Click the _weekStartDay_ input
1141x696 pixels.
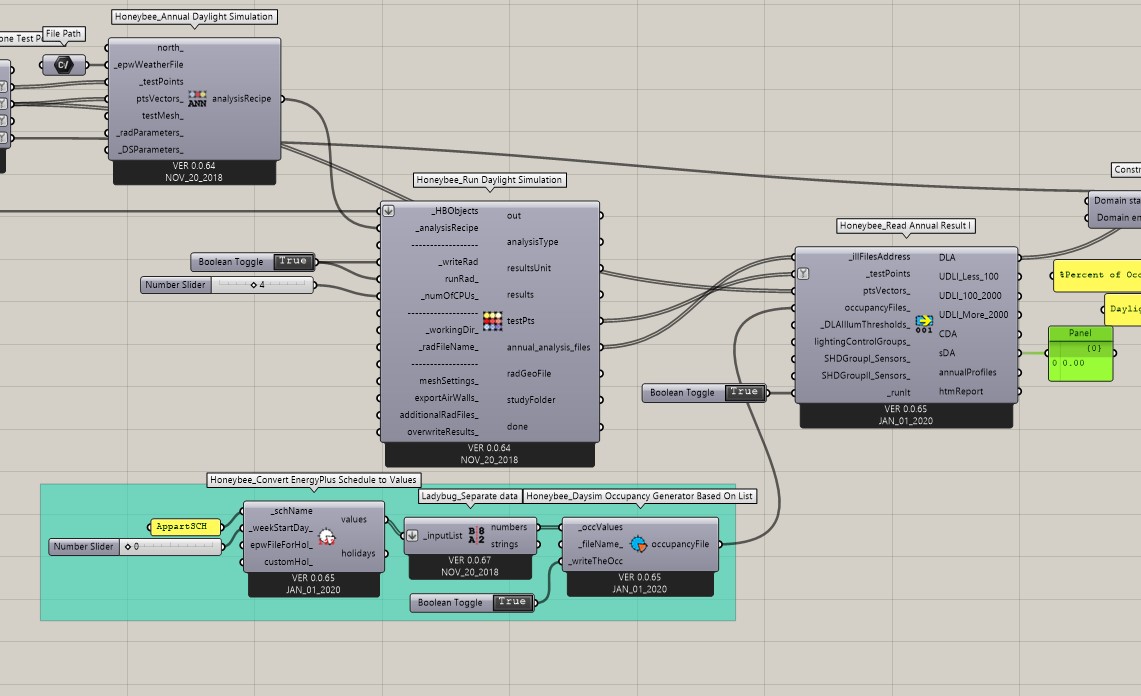tap(281, 528)
